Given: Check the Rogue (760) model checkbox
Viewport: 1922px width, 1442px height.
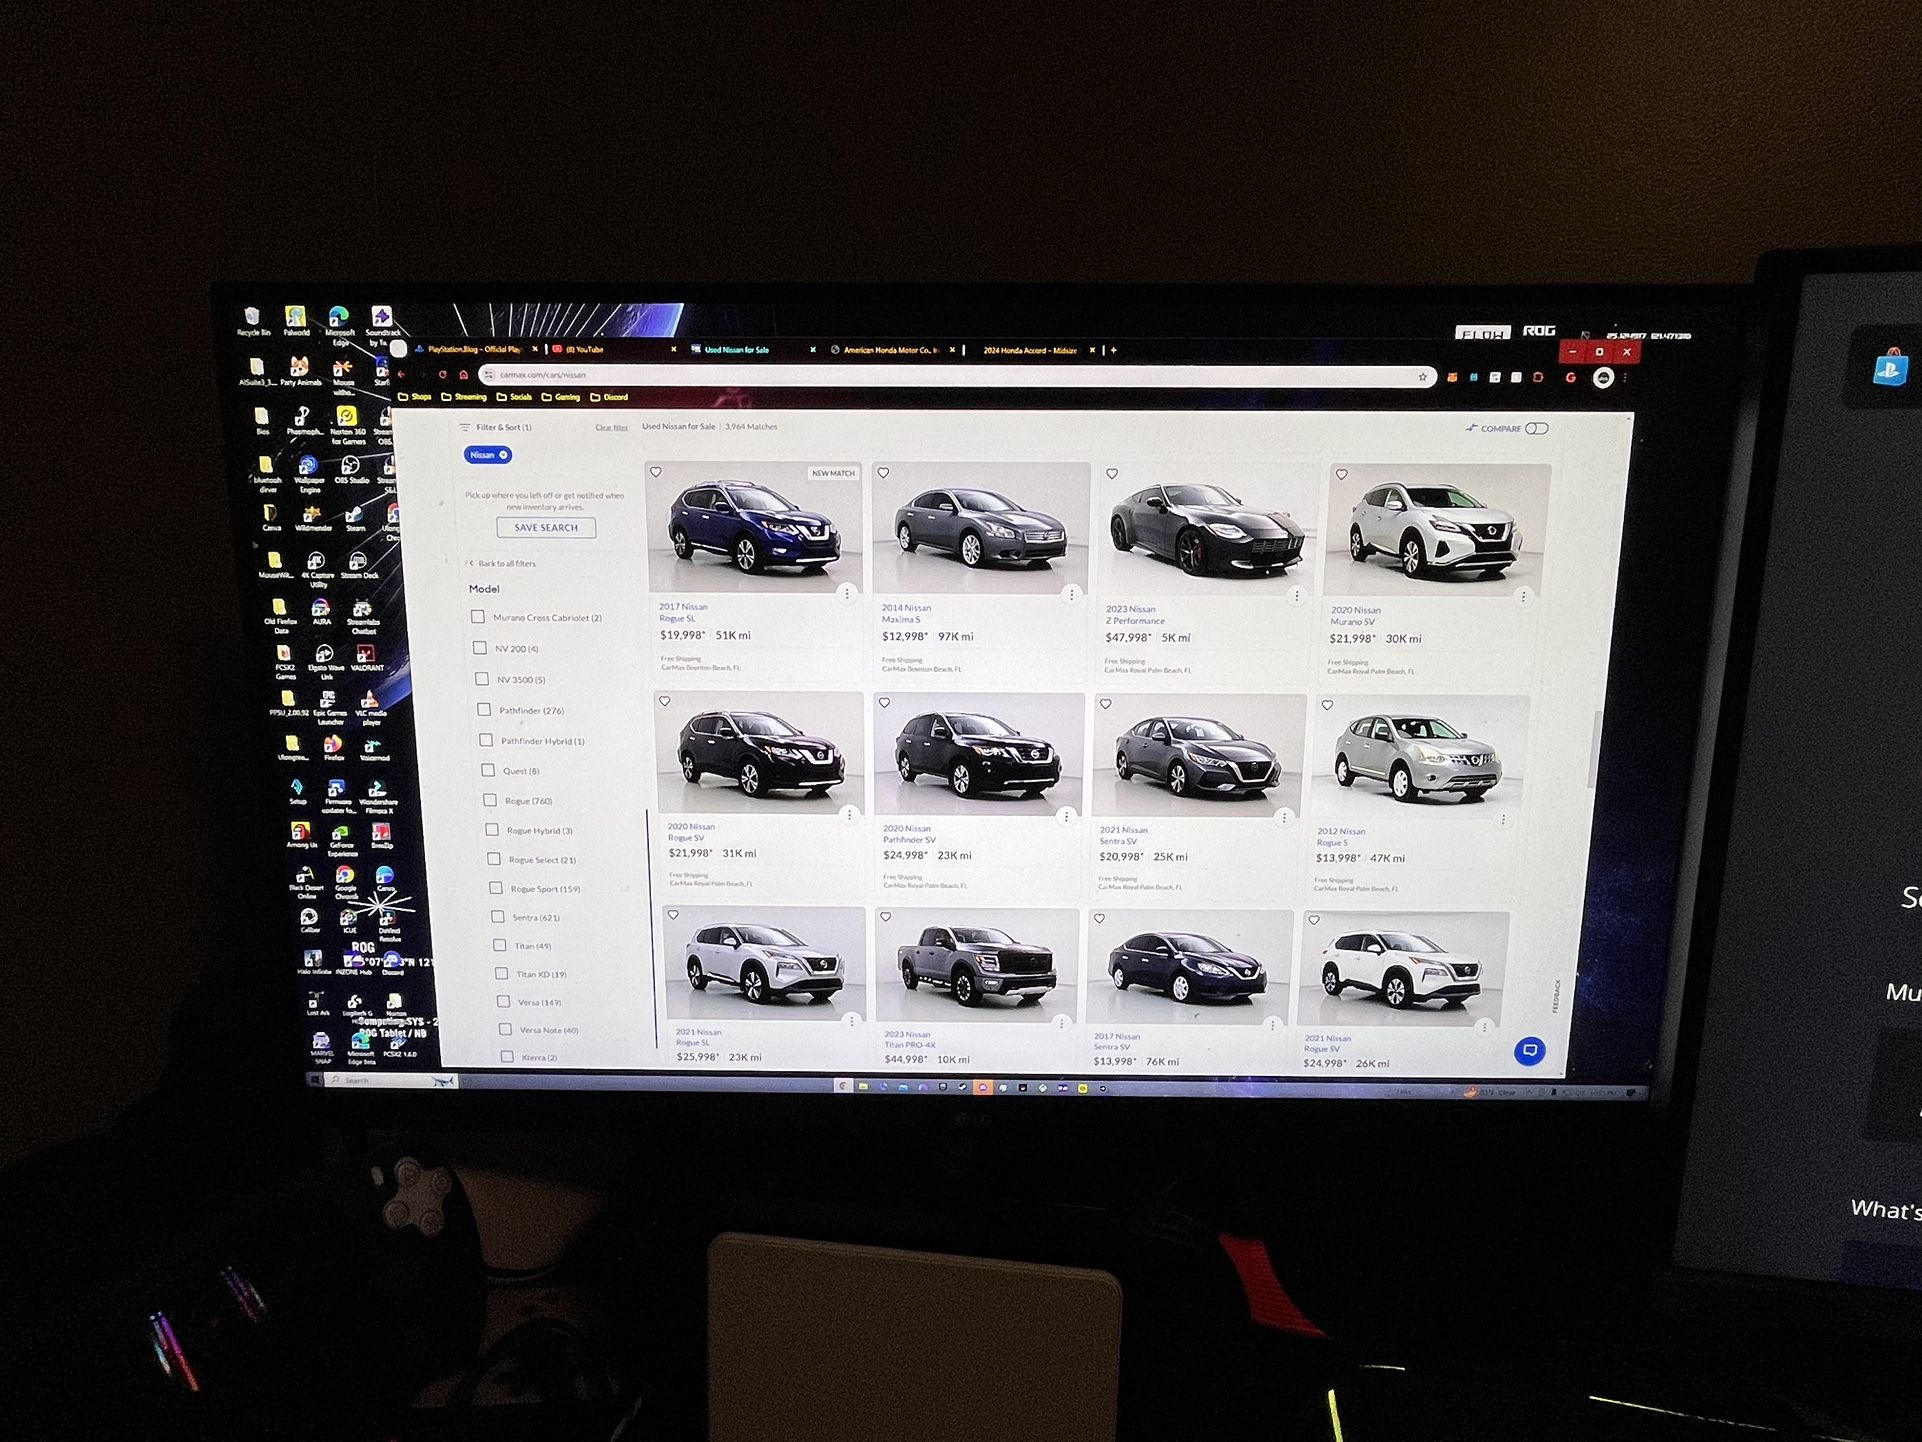Looking at the screenshot, I should click(490, 800).
